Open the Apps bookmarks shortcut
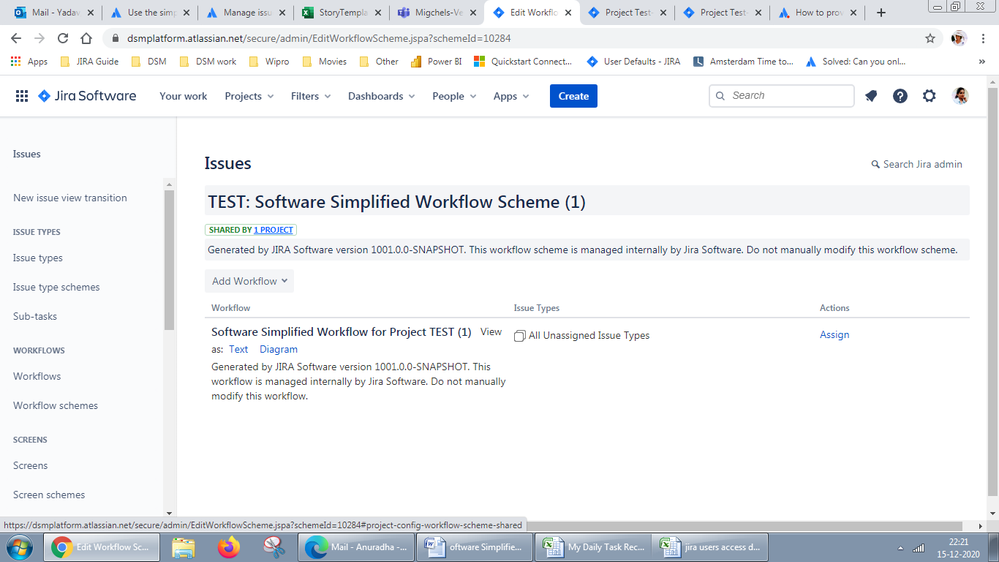Viewport: 999px width, 562px height. [x=29, y=61]
